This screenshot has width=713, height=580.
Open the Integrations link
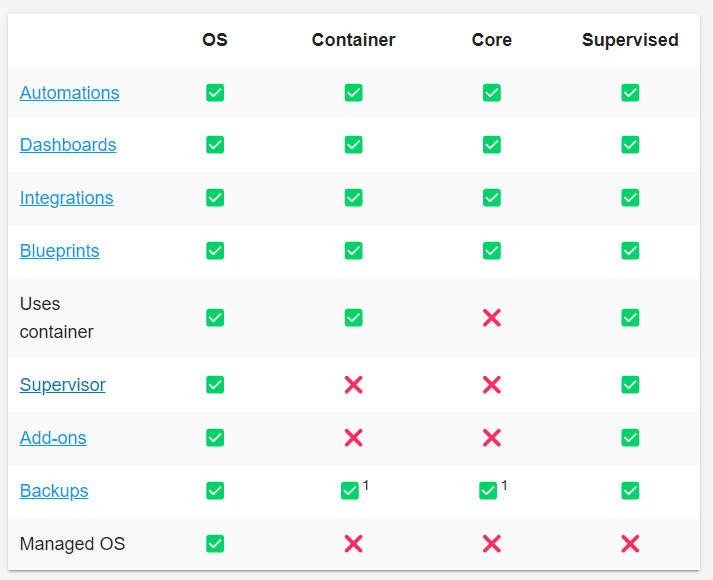[66, 198]
